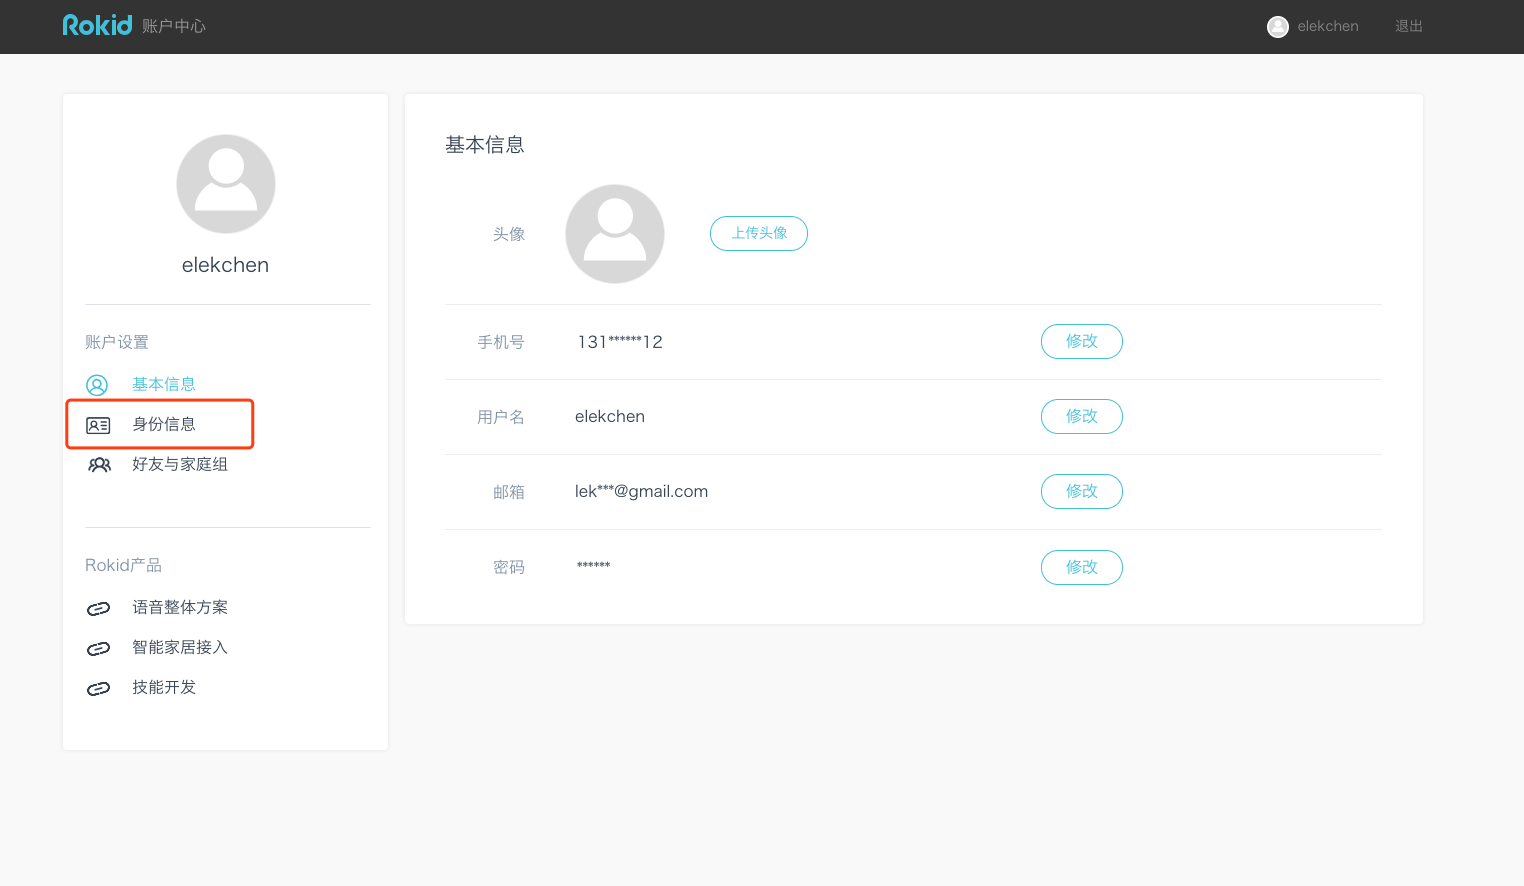The height and width of the screenshot is (886, 1524).
Task: Click the avatar image in 头像 row
Action: click(615, 234)
